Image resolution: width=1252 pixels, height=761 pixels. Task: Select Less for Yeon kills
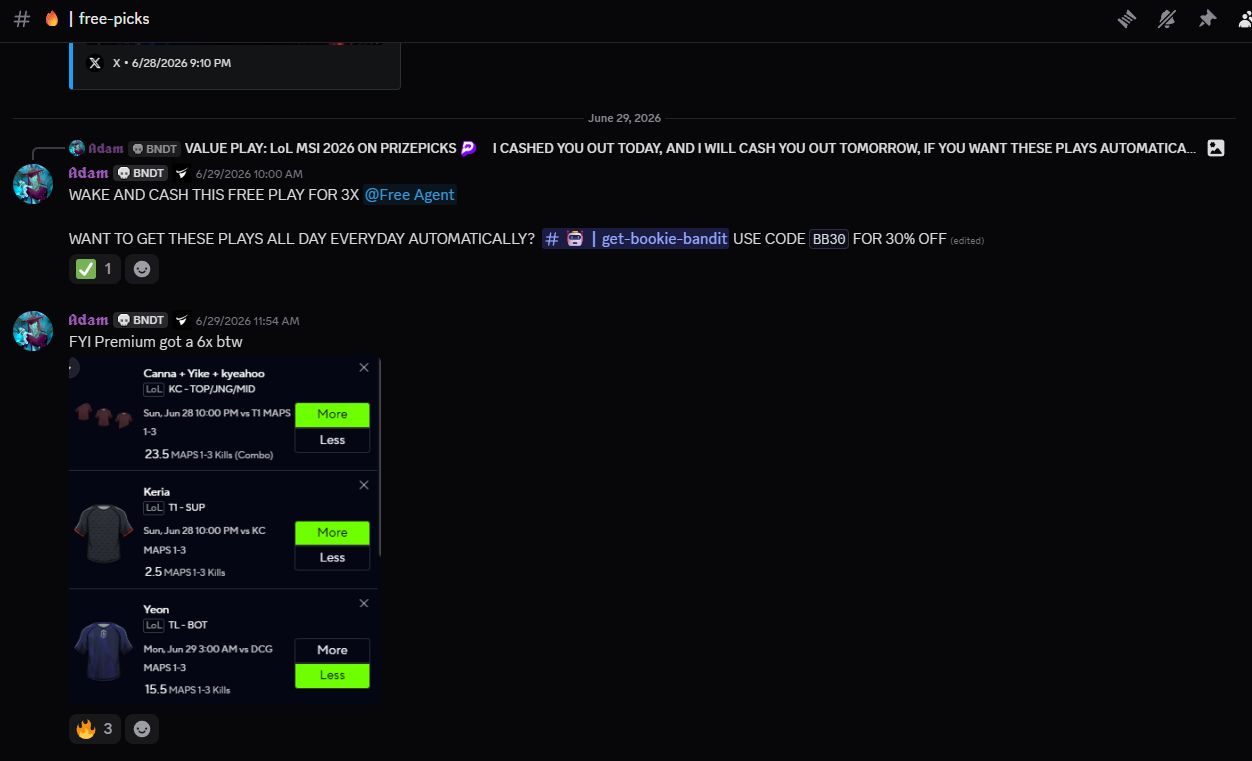click(x=332, y=676)
